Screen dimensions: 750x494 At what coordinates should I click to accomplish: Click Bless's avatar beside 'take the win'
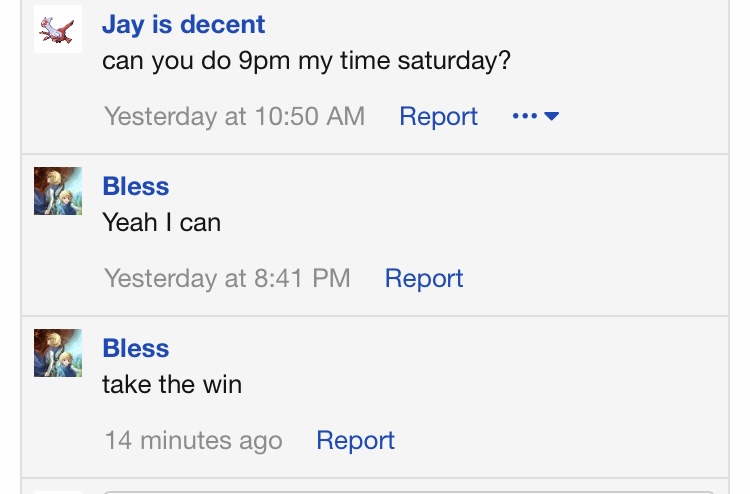(58, 353)
